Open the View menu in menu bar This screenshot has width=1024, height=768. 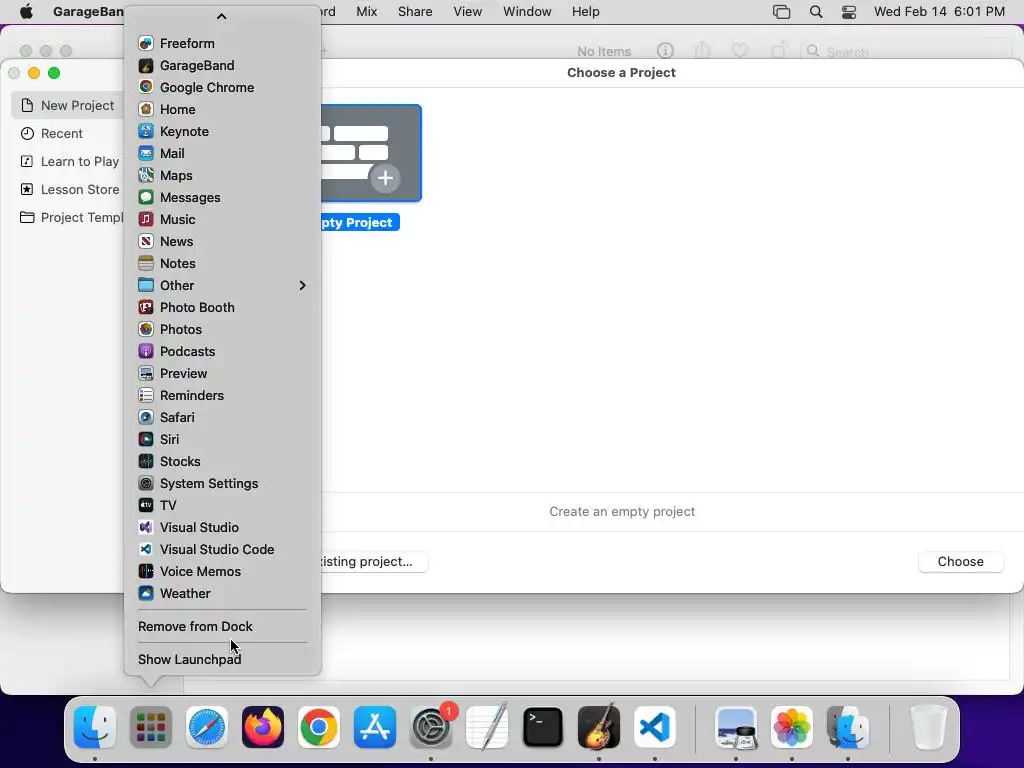click(468, 12)
